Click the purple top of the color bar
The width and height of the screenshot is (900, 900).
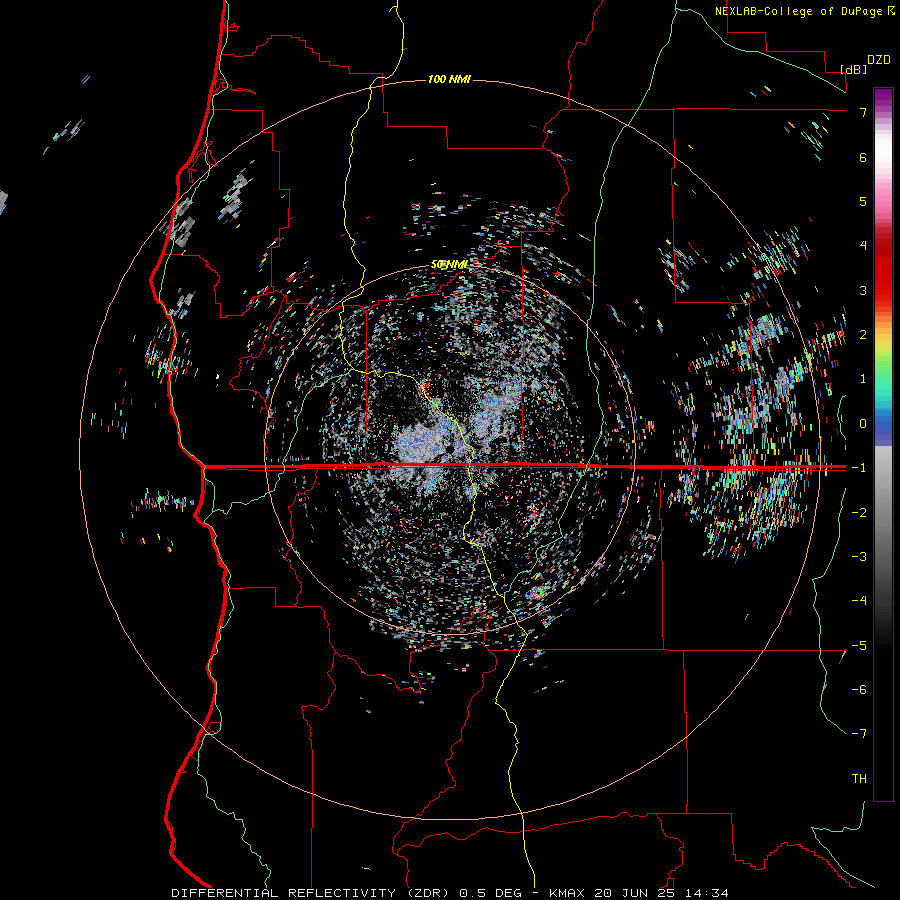[883, 96]
